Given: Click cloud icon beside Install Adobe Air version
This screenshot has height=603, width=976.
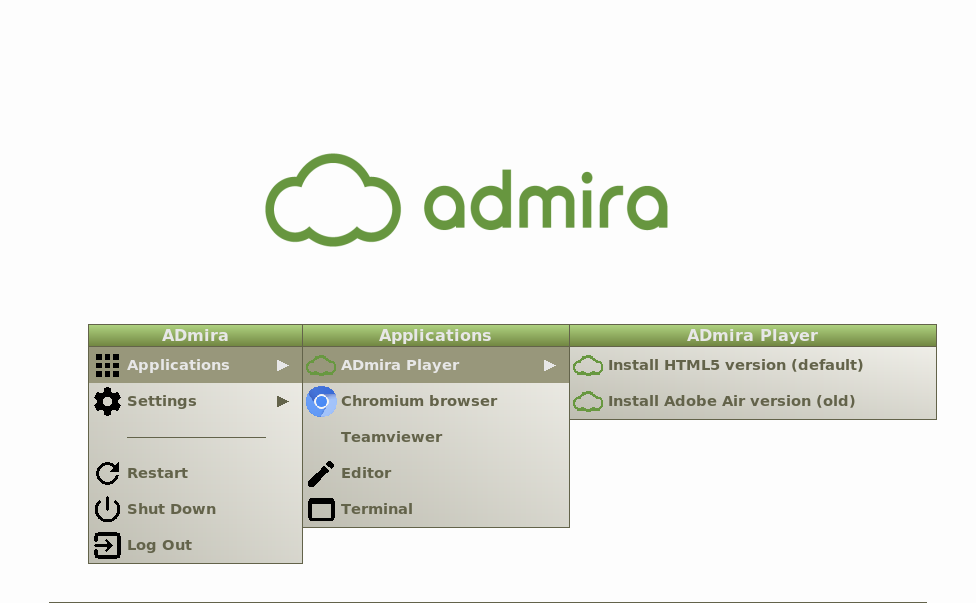Looking at the screenshot, I should click(588, 401).
